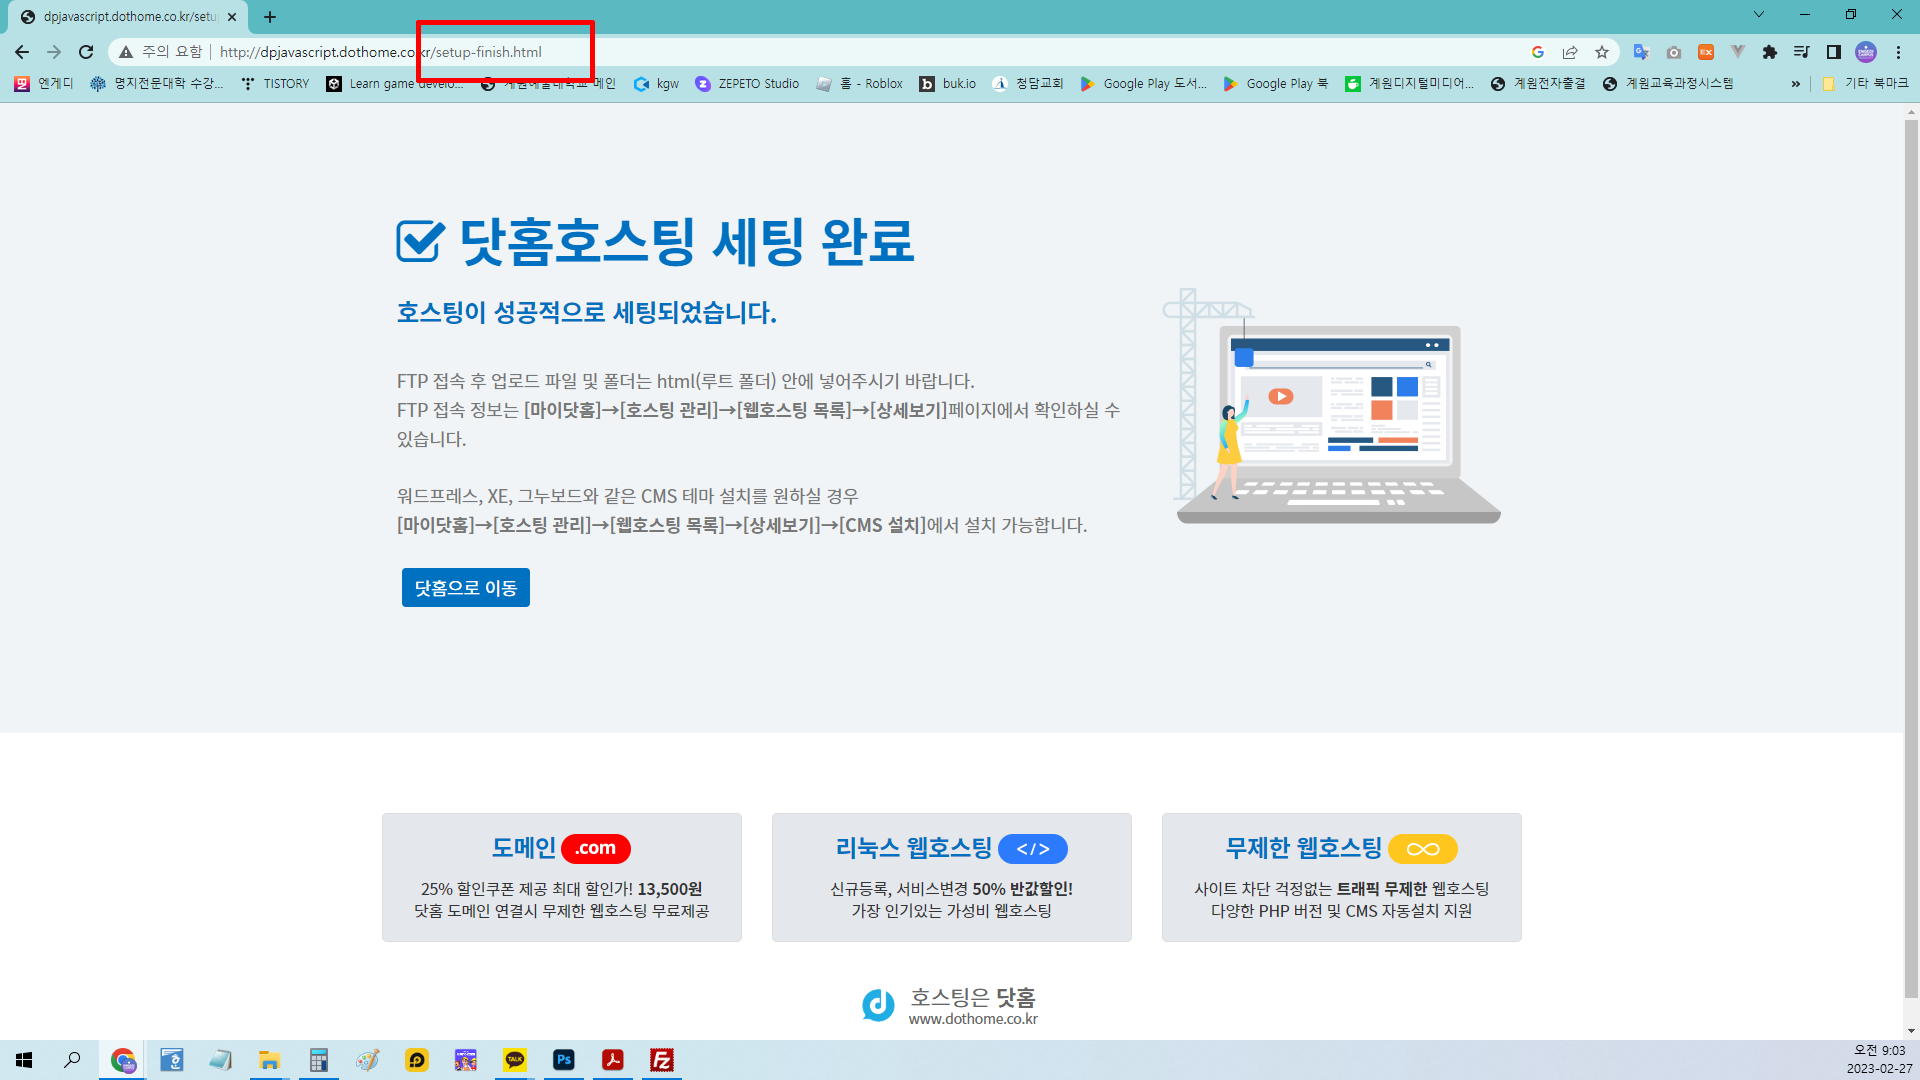The image size is (1920, 1080).
Task: Open the TISTORY bookmark
Action: click(276, 84)
